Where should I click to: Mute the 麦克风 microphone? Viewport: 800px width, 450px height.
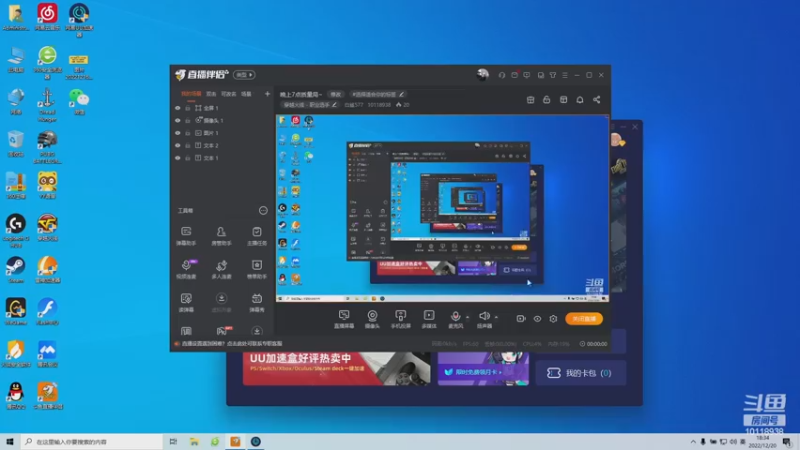click(456, 319)
